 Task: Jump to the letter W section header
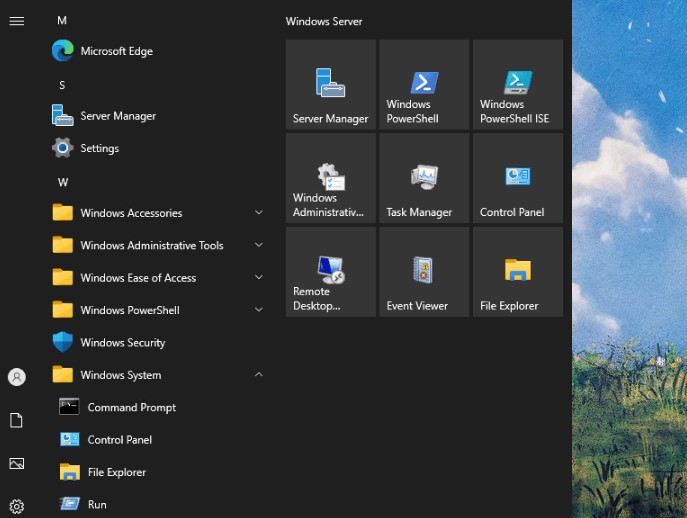(x=63, y=182)
